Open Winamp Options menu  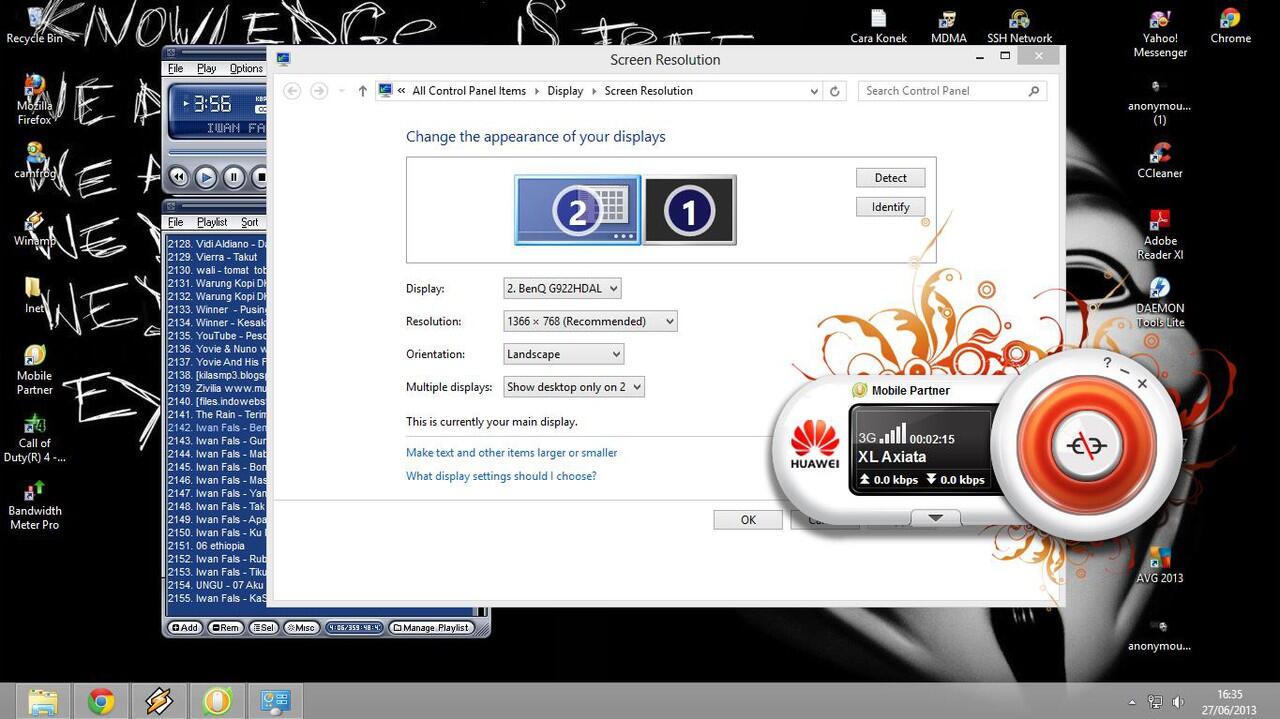246,69
